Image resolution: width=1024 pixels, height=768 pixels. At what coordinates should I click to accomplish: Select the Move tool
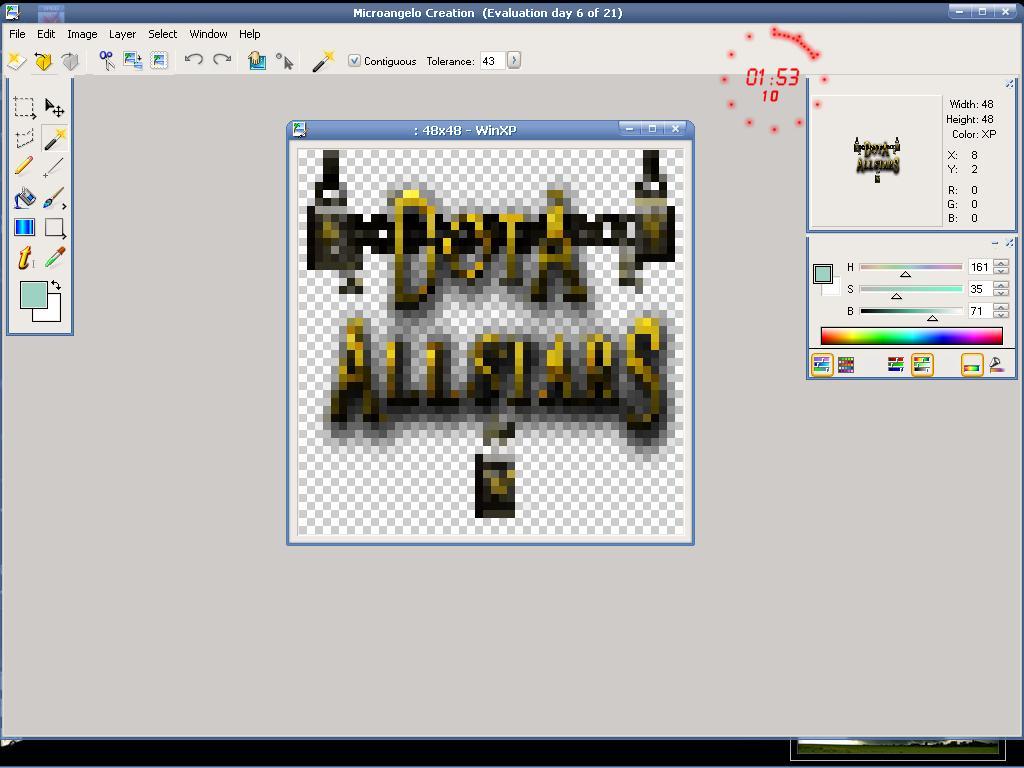click(54, 108)
